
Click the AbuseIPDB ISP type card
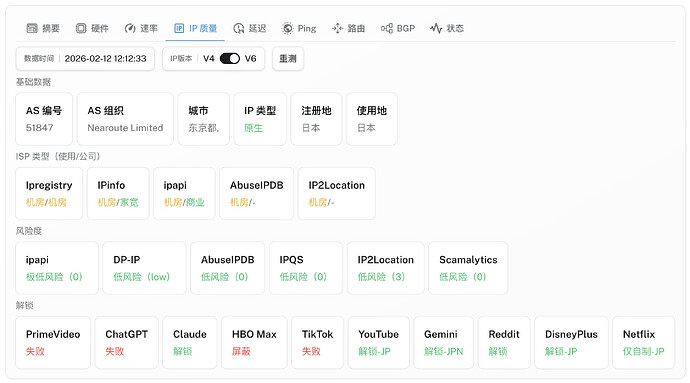pos(257,193)
